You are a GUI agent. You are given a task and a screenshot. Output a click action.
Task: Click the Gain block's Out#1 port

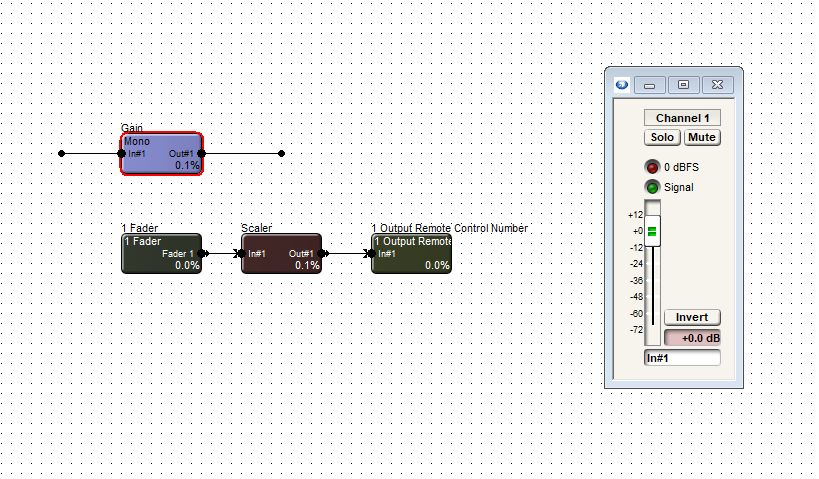(201, 154)
